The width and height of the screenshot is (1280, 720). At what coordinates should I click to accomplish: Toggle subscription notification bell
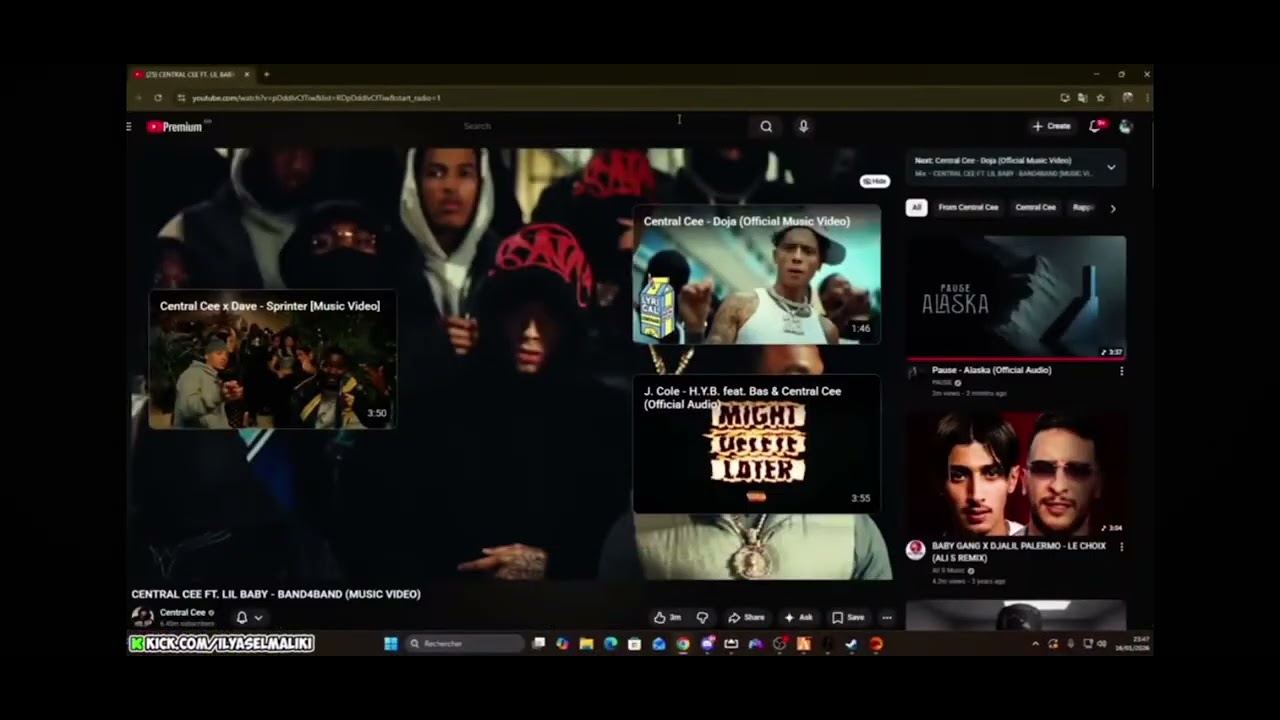pos(241,617)
